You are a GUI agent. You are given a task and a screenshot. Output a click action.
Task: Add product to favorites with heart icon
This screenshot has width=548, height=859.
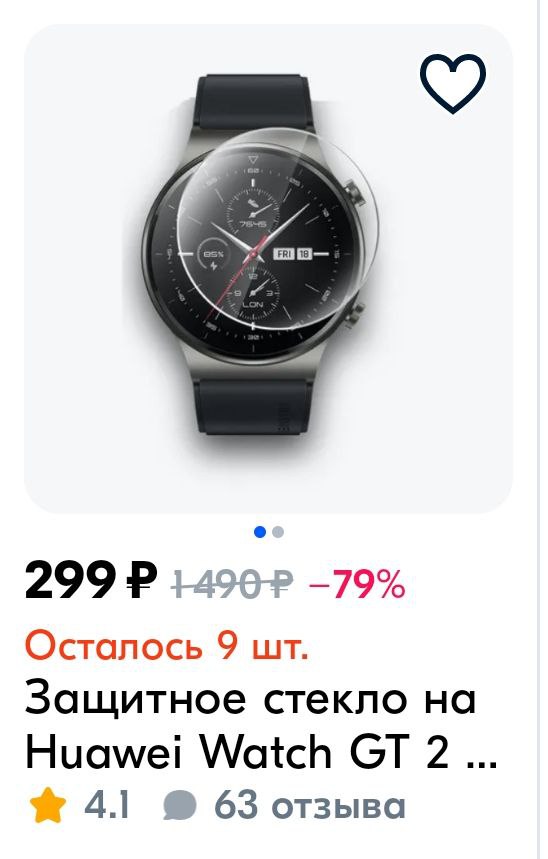tap(453, 83)
